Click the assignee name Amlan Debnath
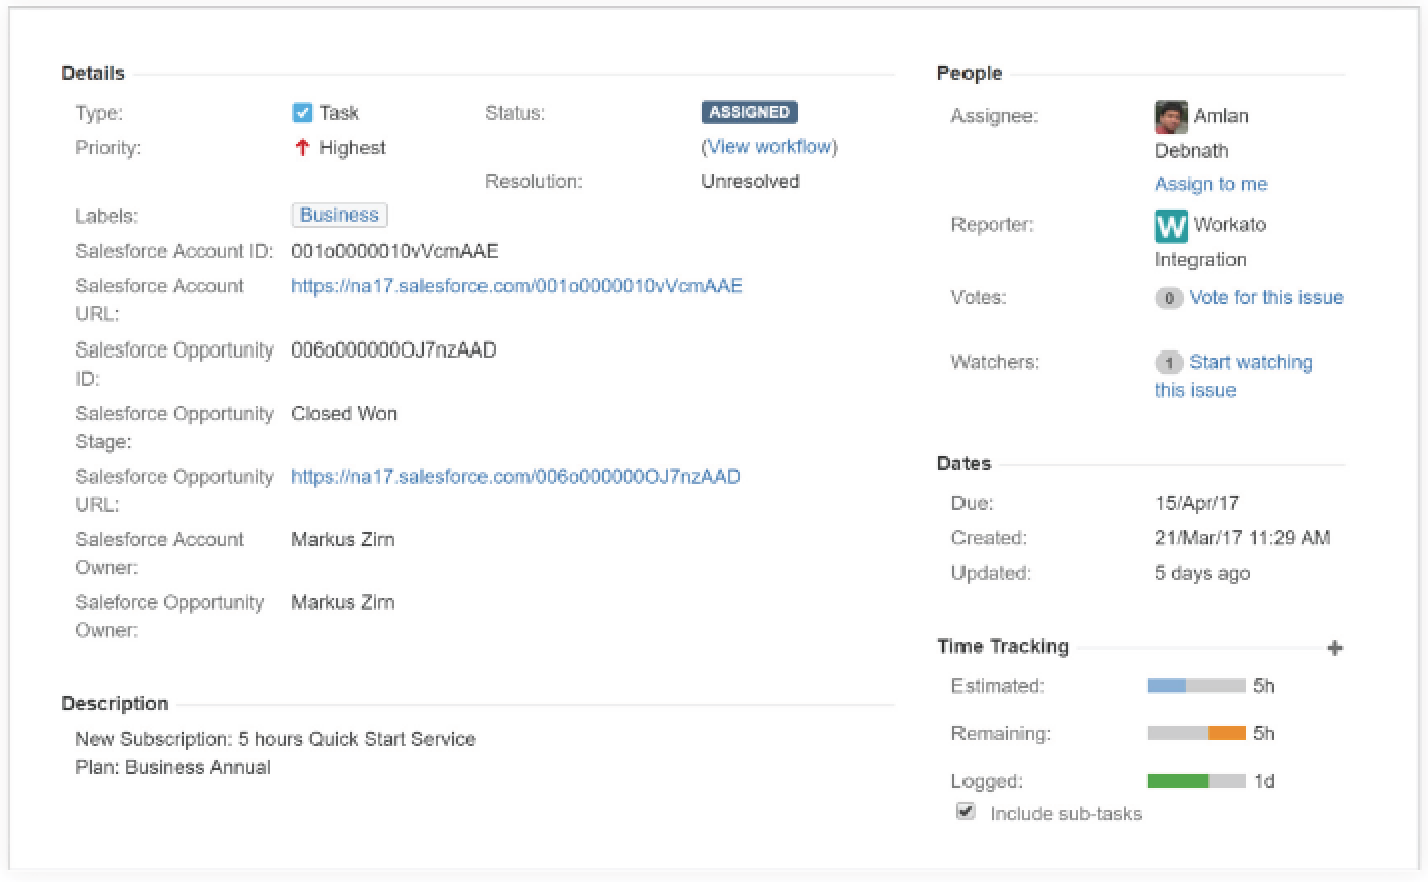1428x882 pixels. pyautogui.click(x=1202, y=133)
